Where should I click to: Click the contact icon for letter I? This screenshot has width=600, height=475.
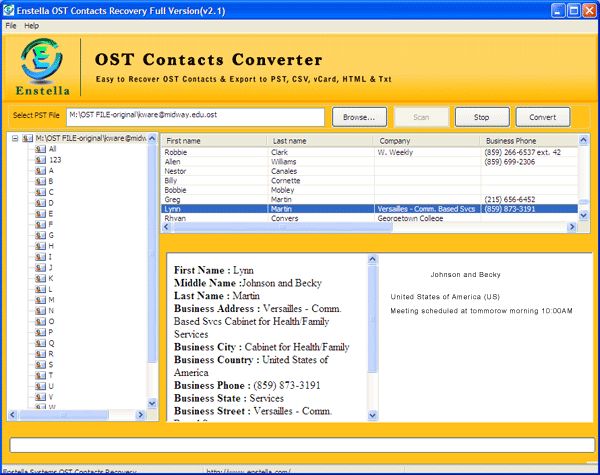[40, 257]
